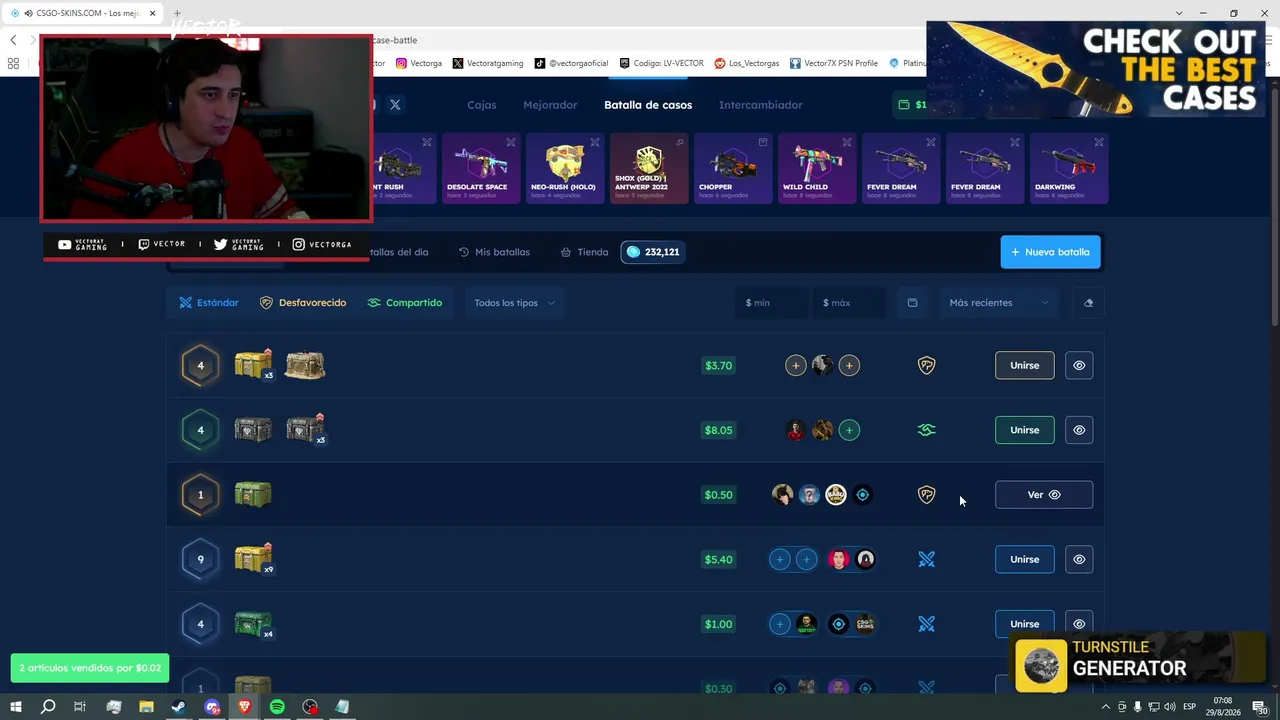
Task: Open the Chopper skin drop card
Action: click(733, 168)
